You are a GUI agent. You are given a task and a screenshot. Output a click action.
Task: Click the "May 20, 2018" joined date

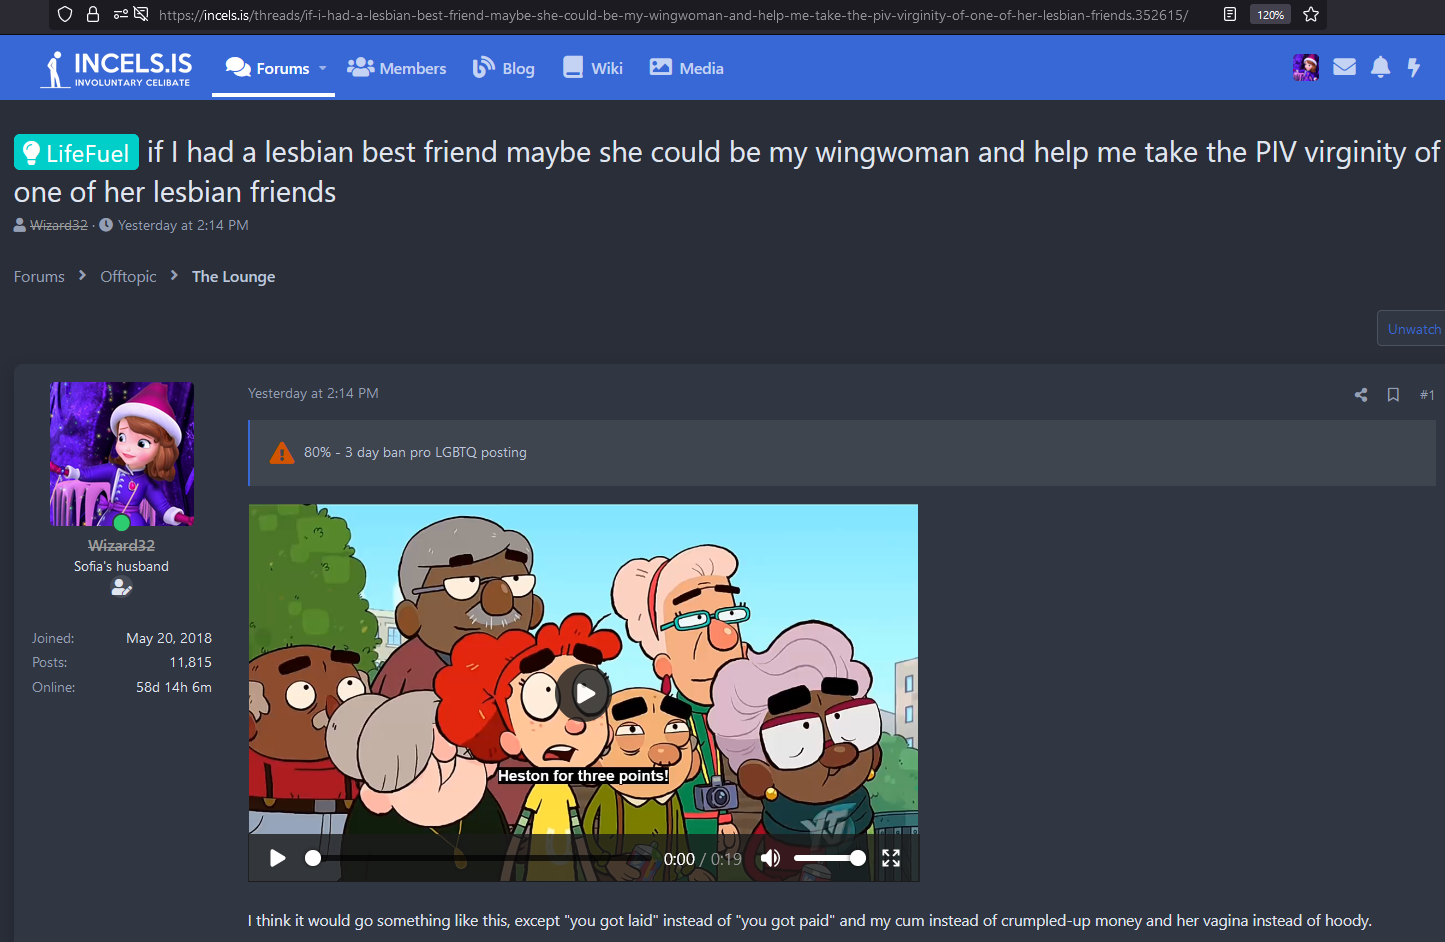point(169,638)
